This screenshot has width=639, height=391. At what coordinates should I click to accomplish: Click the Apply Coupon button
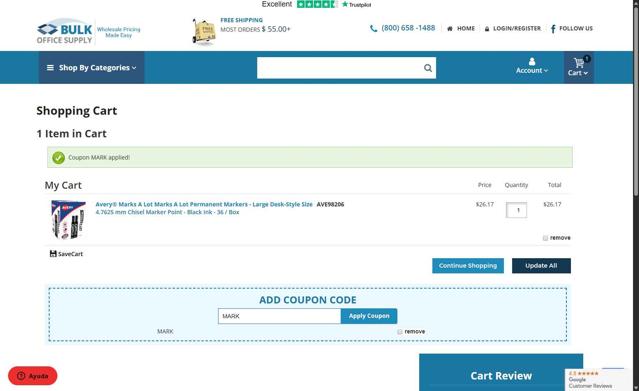(369, 316)
